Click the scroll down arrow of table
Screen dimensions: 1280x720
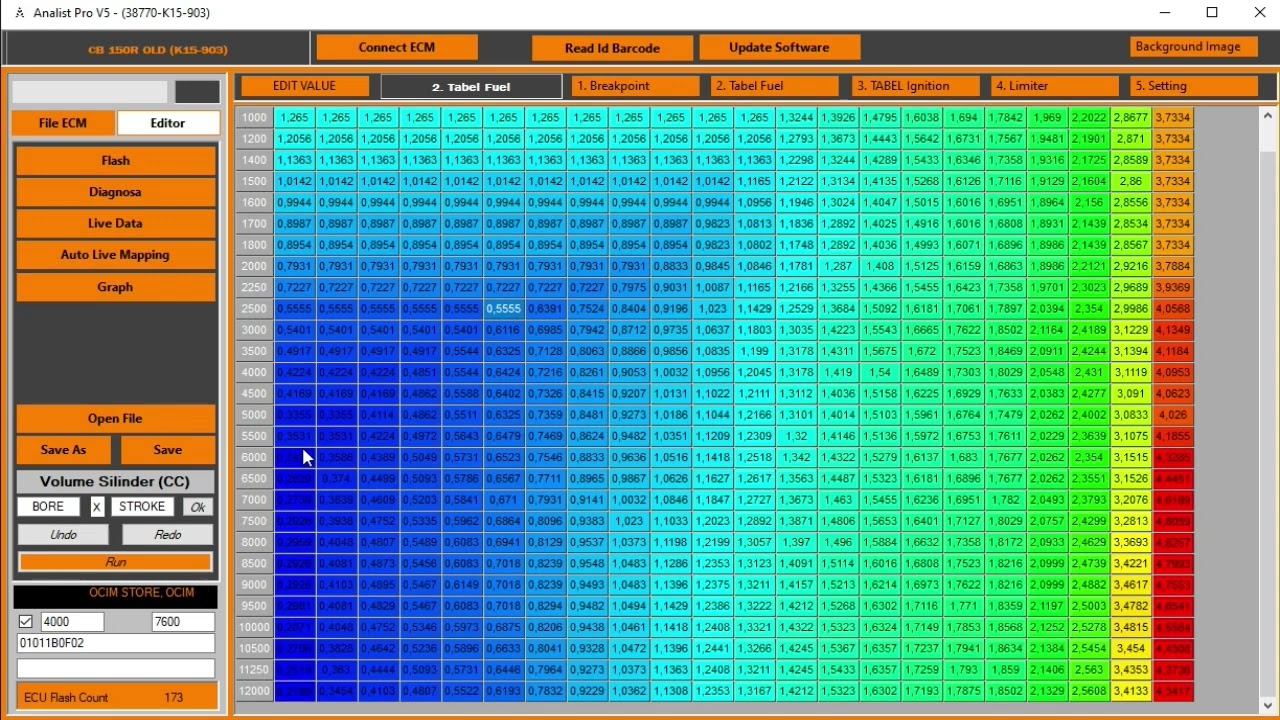(1267, 706)
